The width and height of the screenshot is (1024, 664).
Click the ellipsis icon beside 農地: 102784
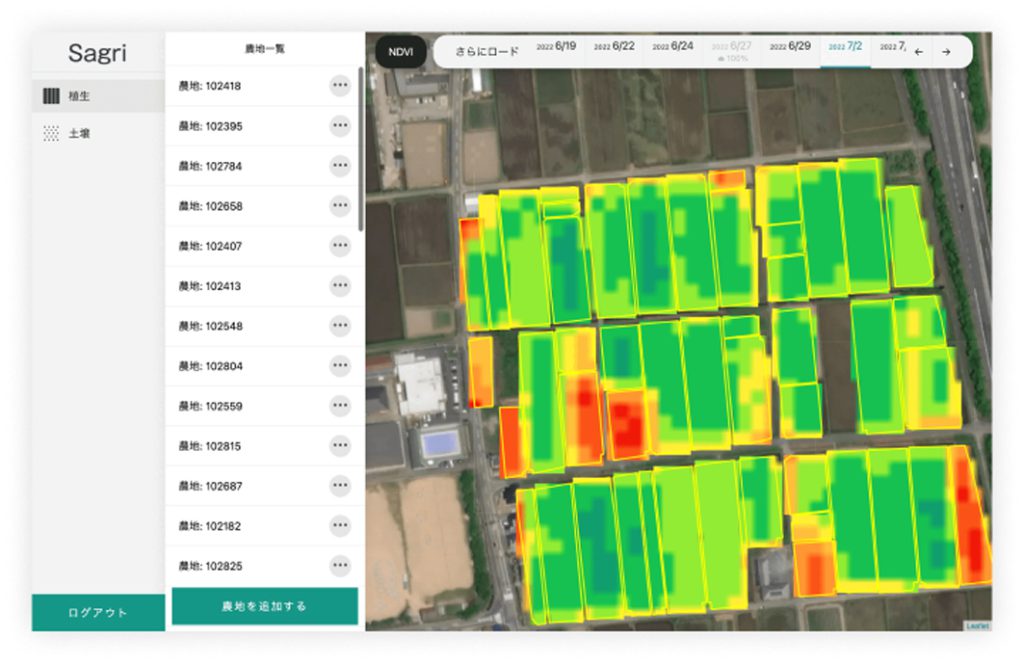tap(340, 165)
